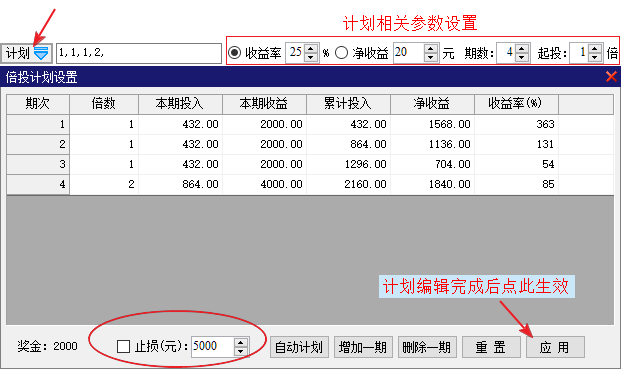The width and height of the screenshot is (621, 369).
Task: Click the 54 收益率 cell
Action: [x=516, y=164]
